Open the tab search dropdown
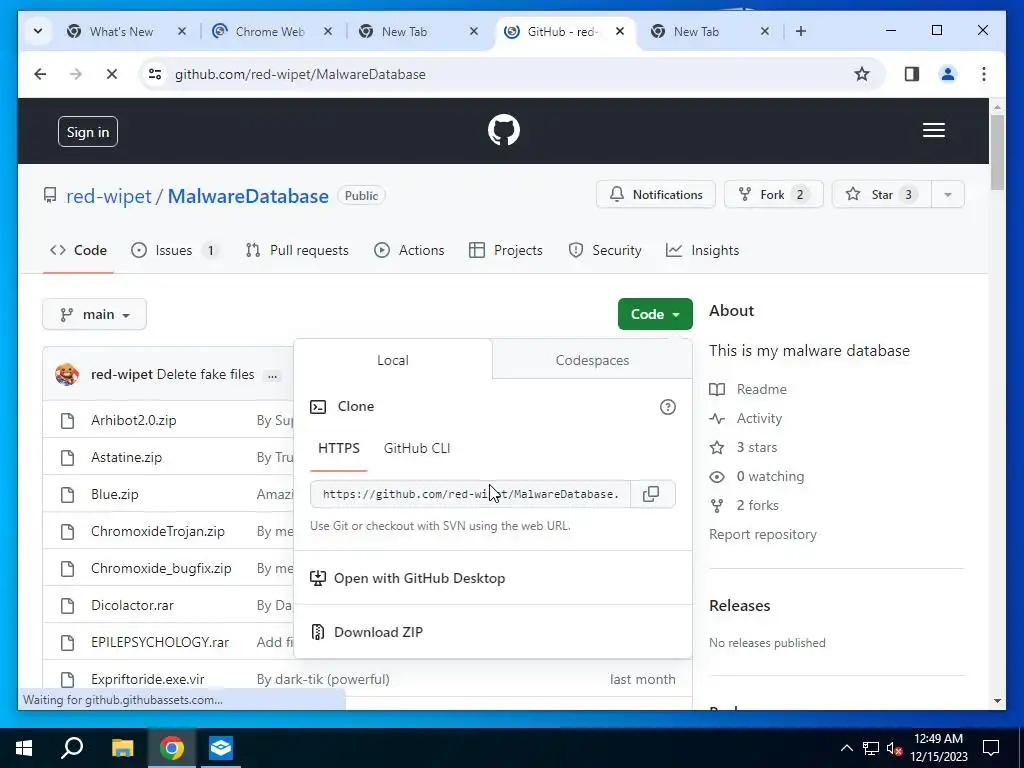Viewport: 1024px width, 768px height. [38, 31]
